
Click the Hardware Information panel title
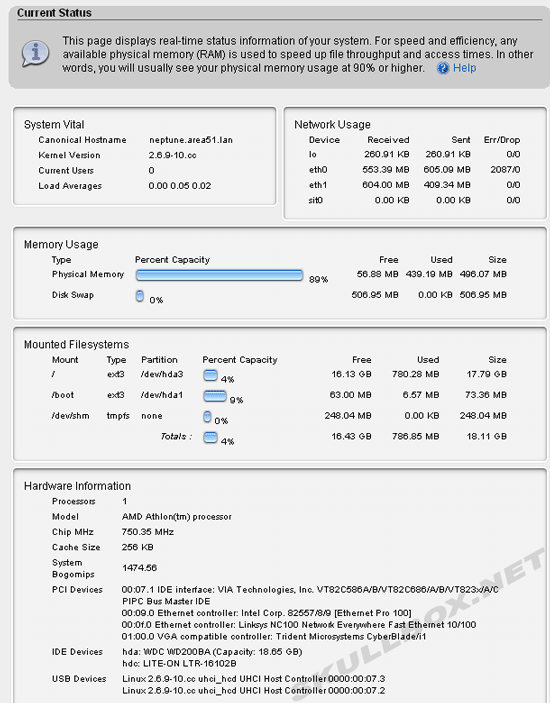pos(77,486)
